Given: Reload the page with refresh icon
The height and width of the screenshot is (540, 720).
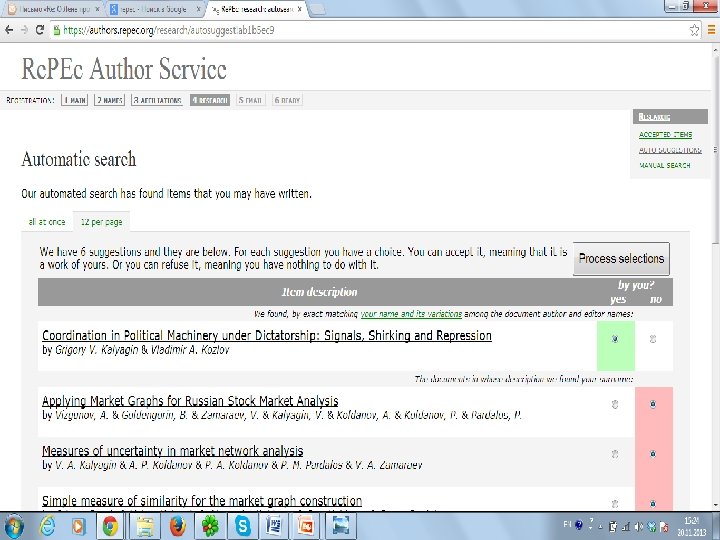Looking at the screenshot, I should click(39, 30).
